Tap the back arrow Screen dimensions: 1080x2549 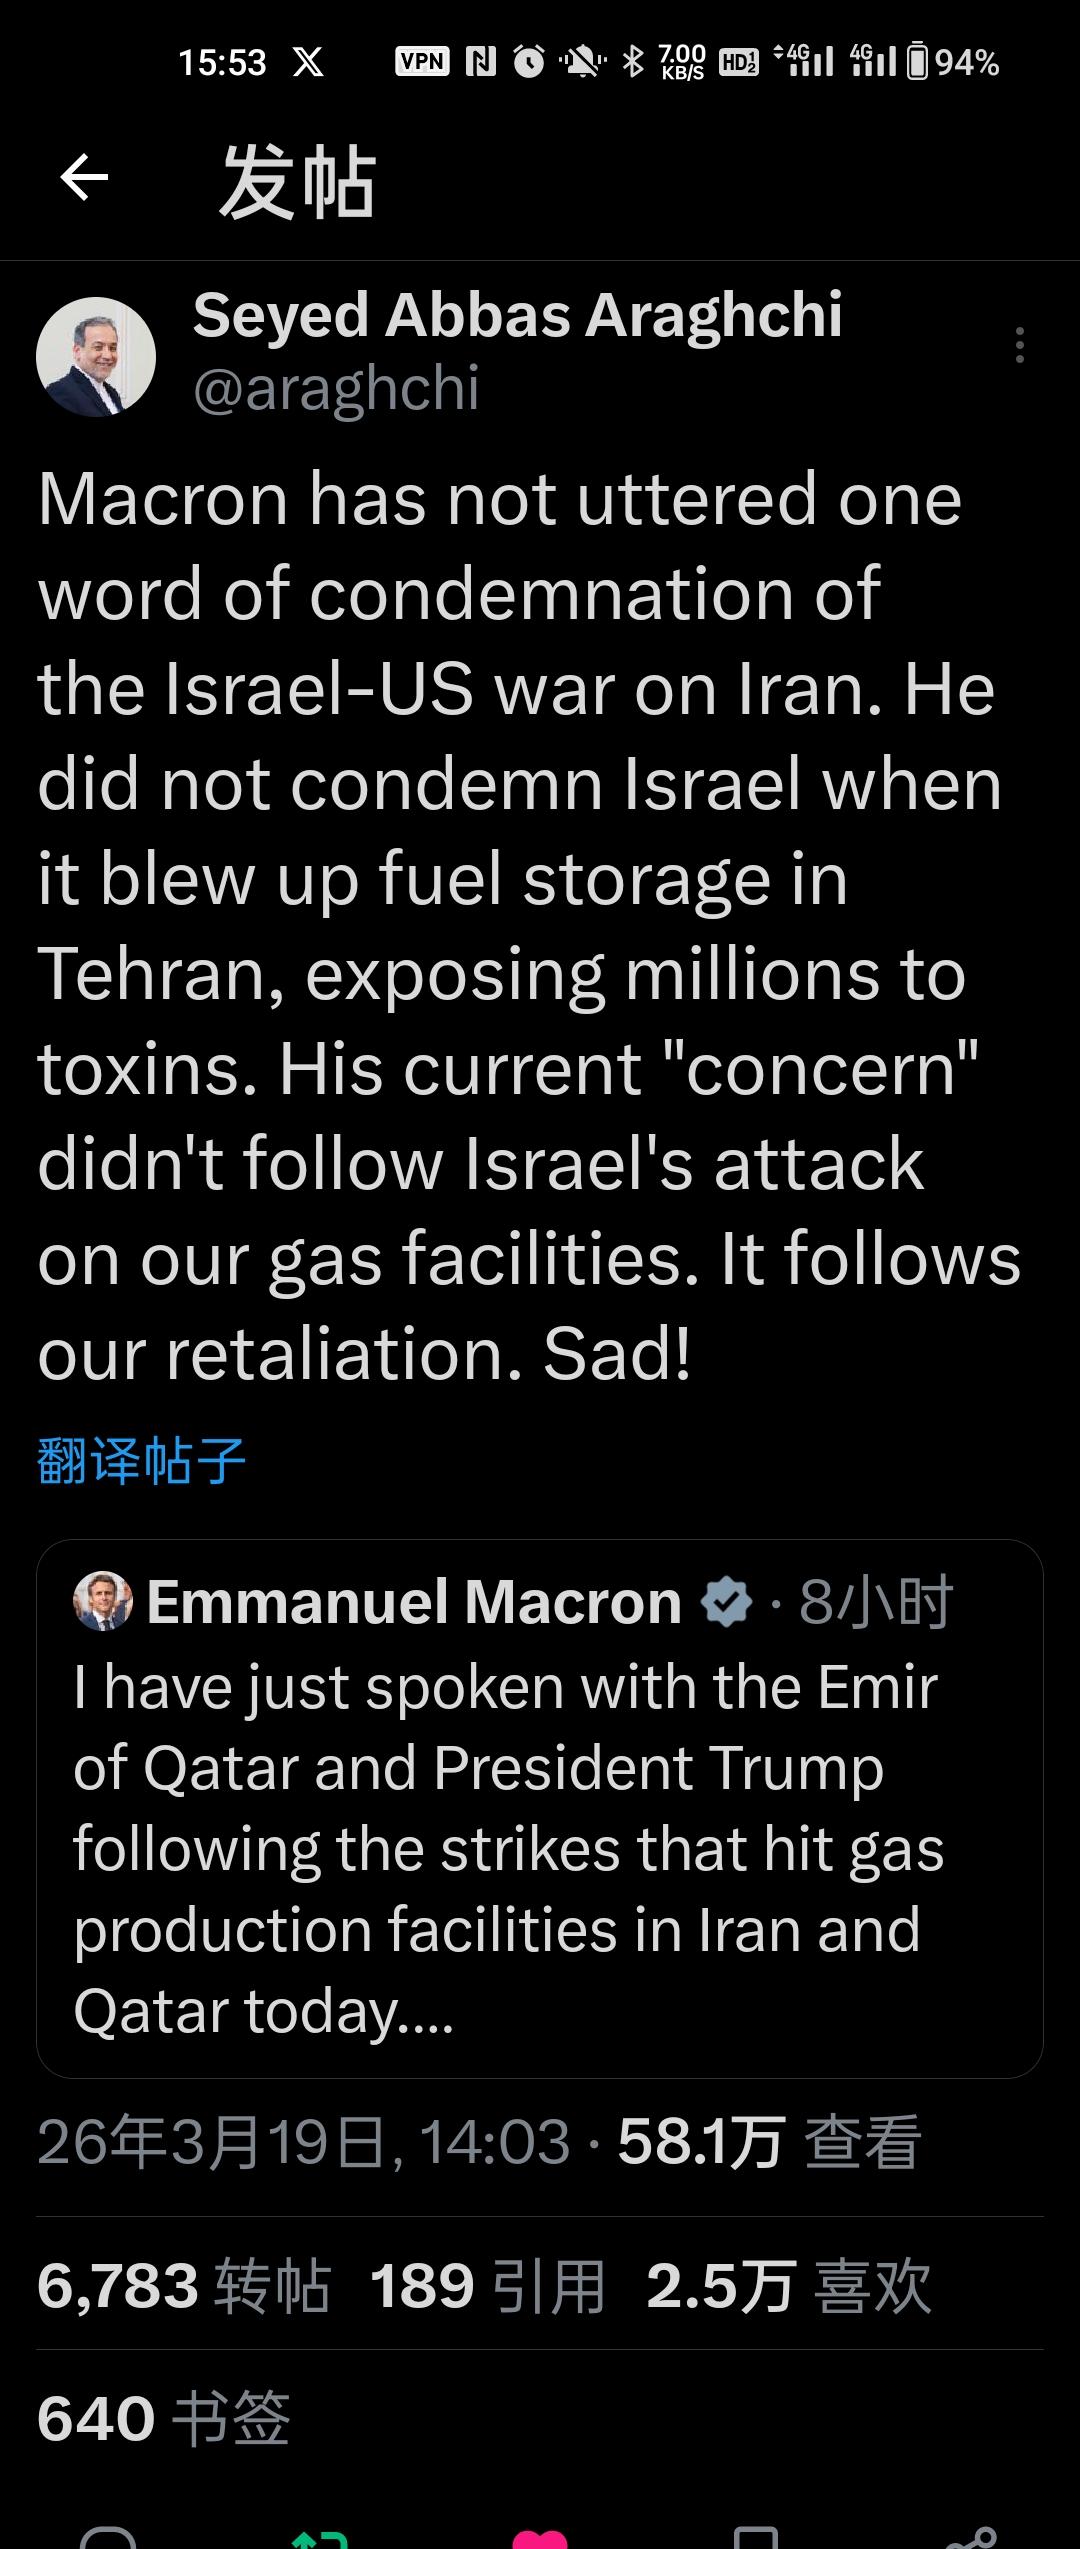click(84, 179)
